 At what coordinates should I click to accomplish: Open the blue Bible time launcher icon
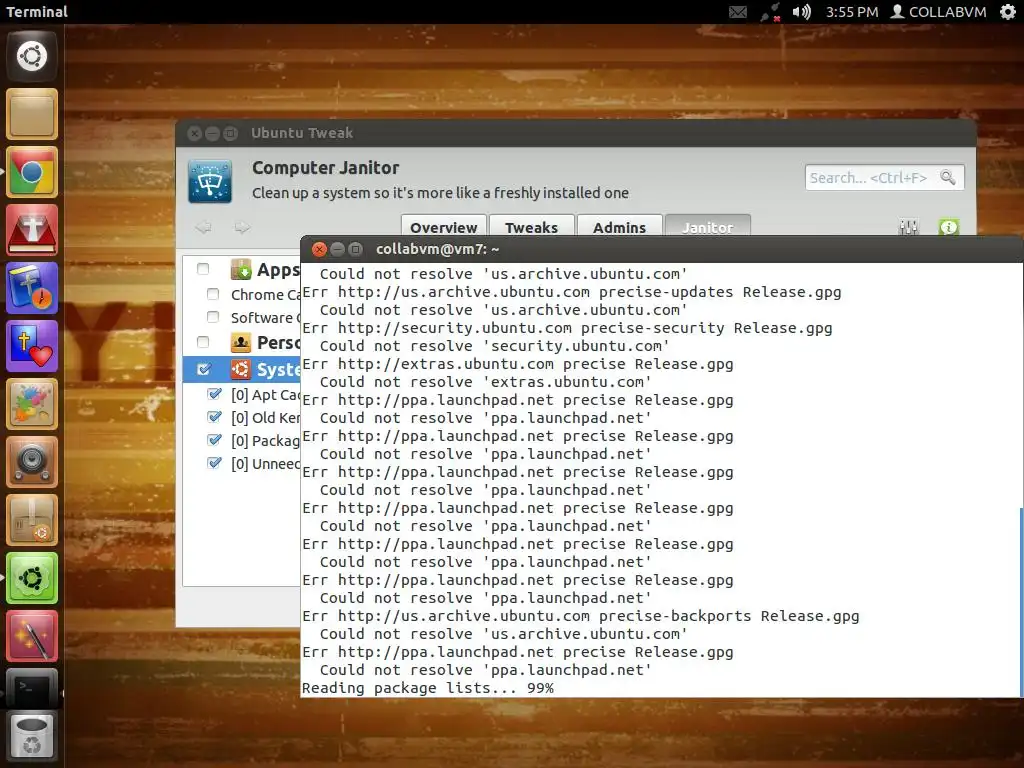click(x=32, y=289)
